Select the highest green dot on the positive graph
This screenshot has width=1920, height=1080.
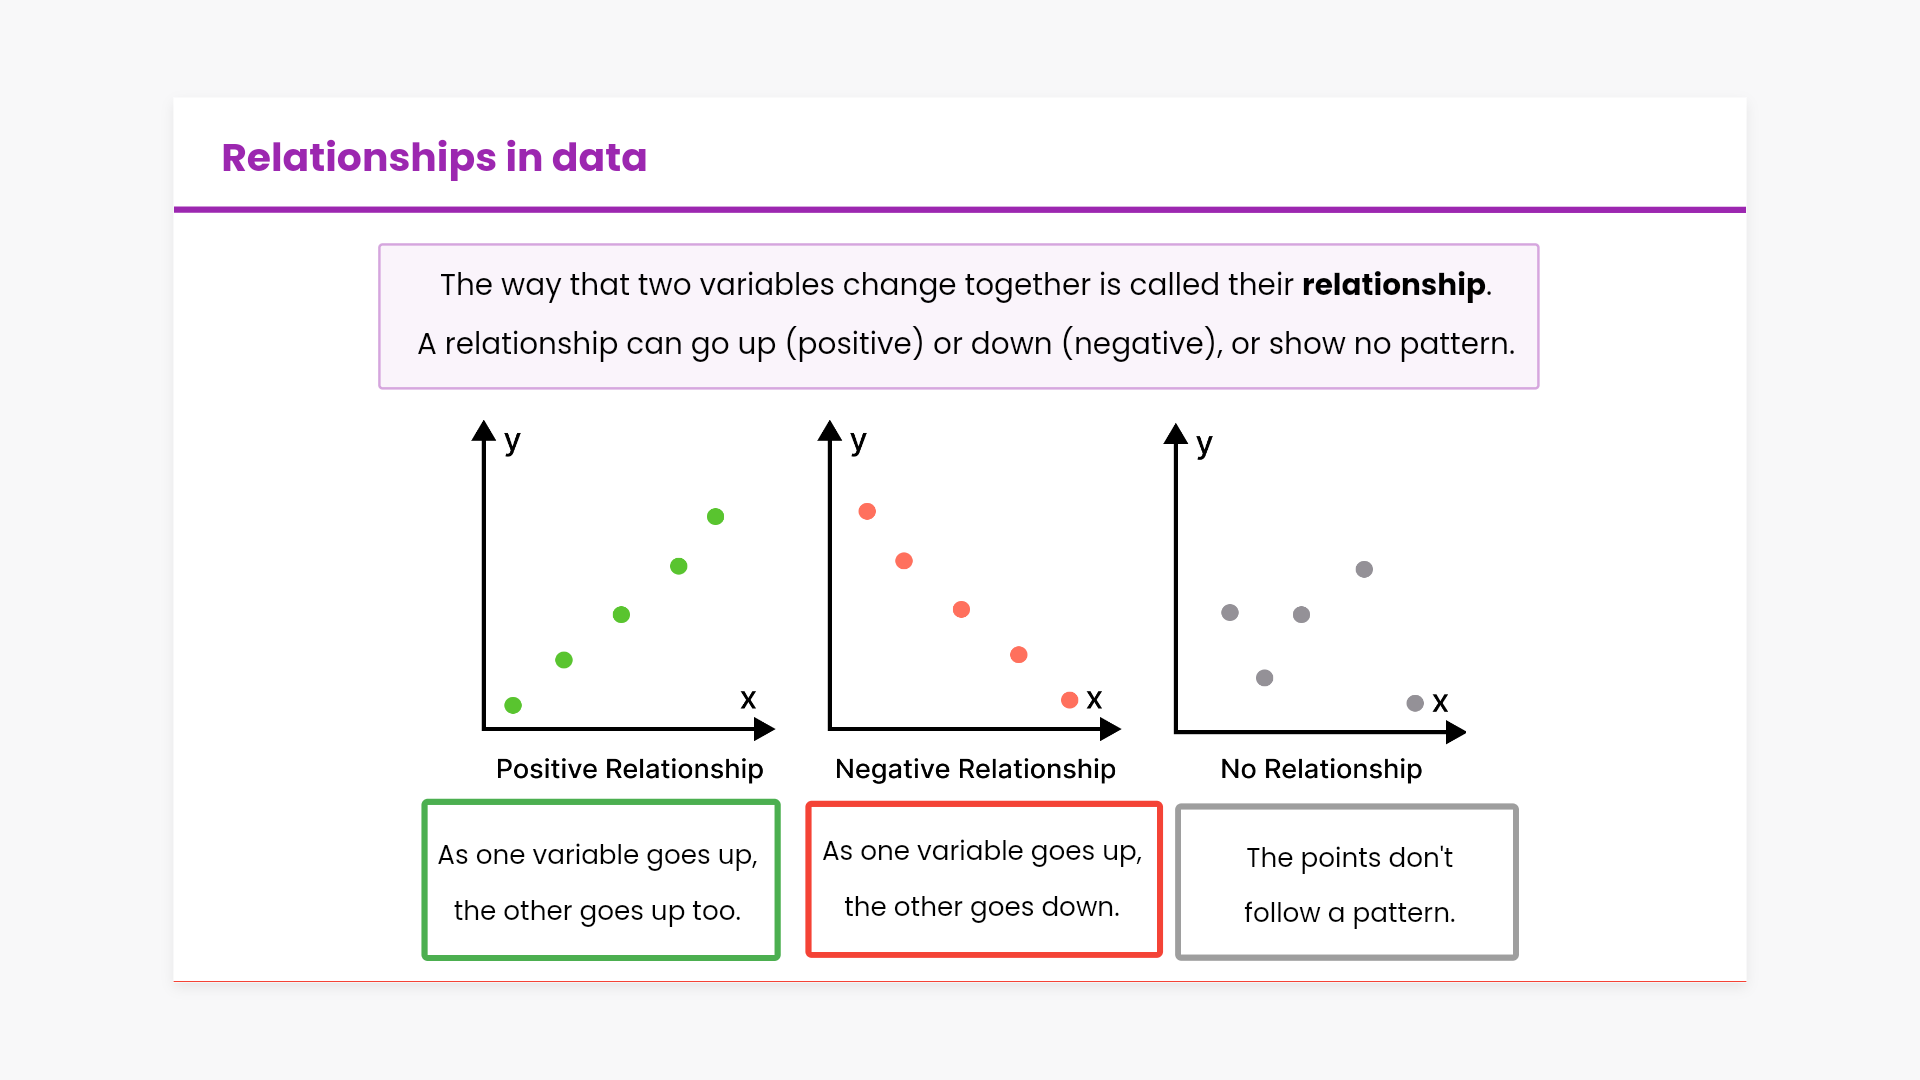(x=715, y=517)
